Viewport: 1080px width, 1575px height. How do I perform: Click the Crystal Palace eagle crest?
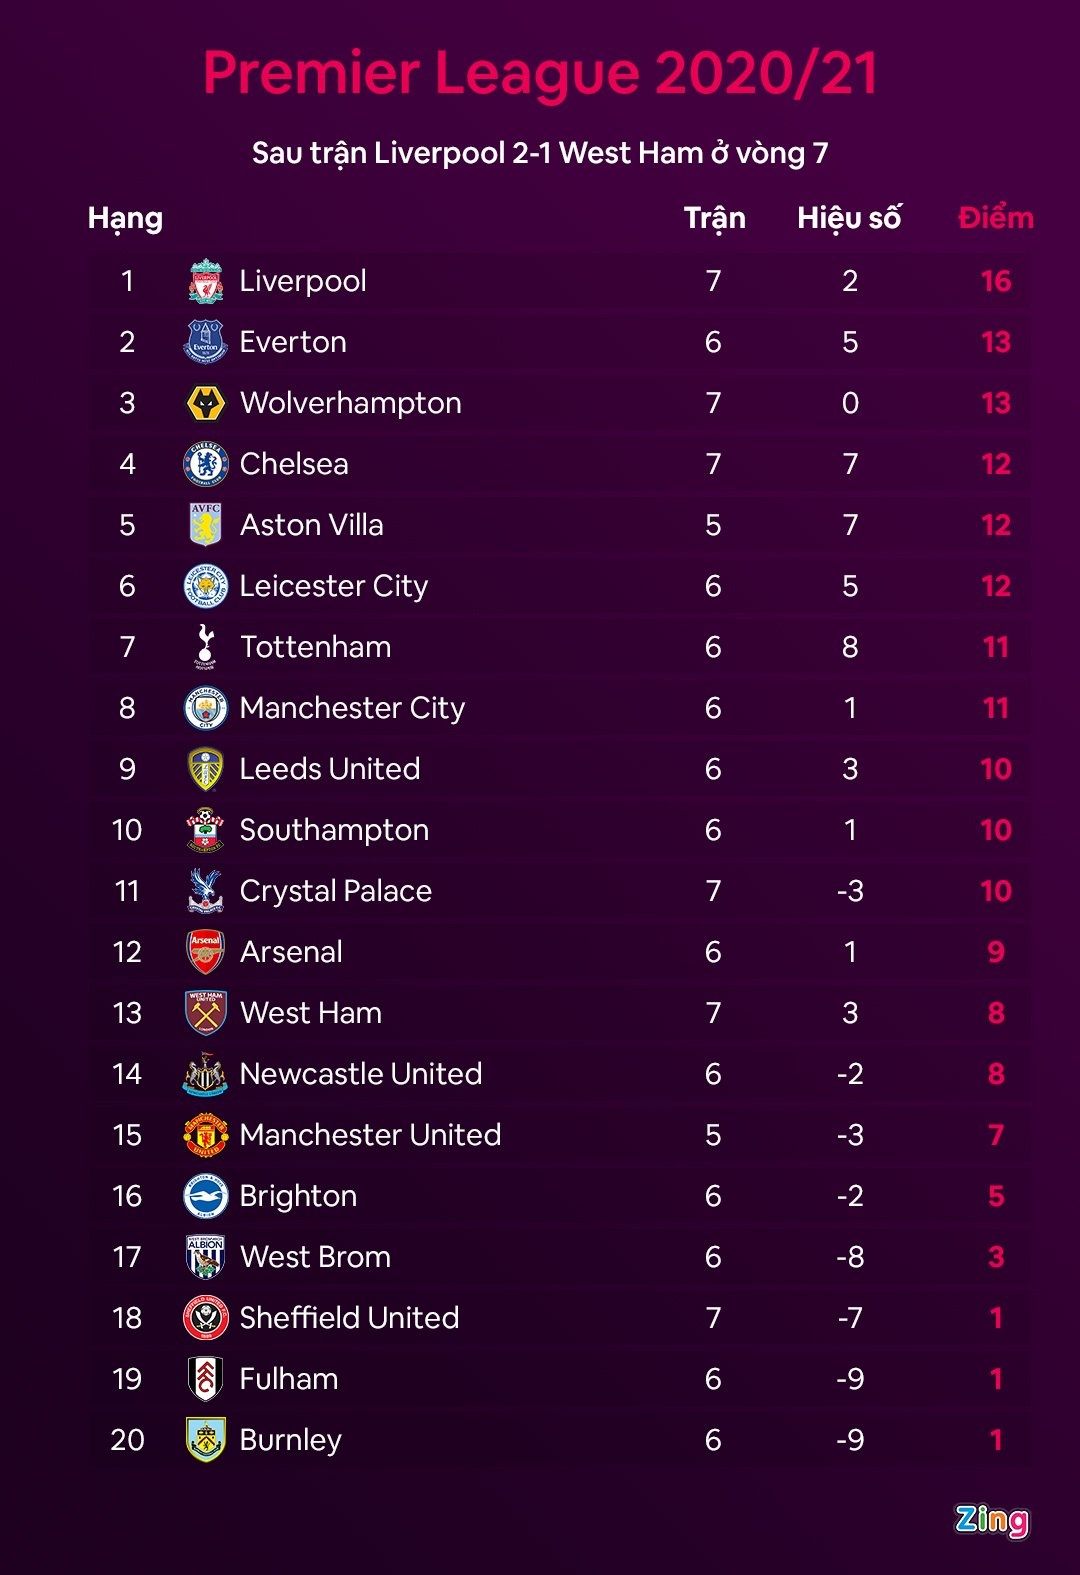pos(206,891)
